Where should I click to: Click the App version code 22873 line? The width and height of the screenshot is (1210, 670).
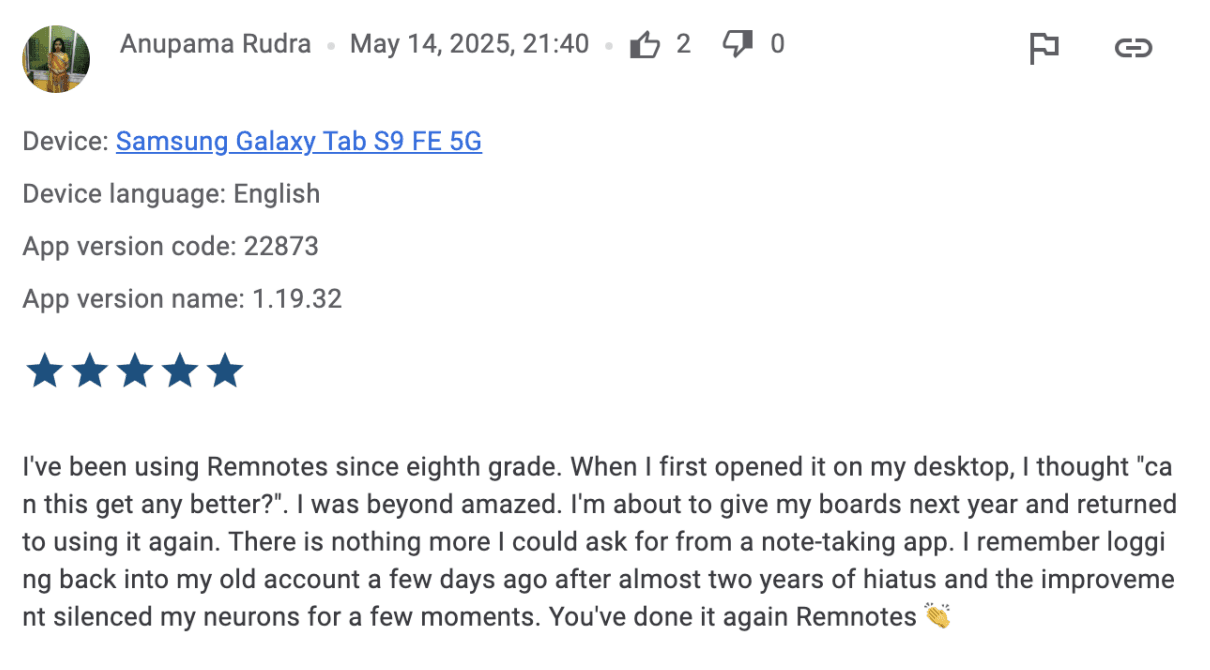pyautogui.click(x=170, y=246)
